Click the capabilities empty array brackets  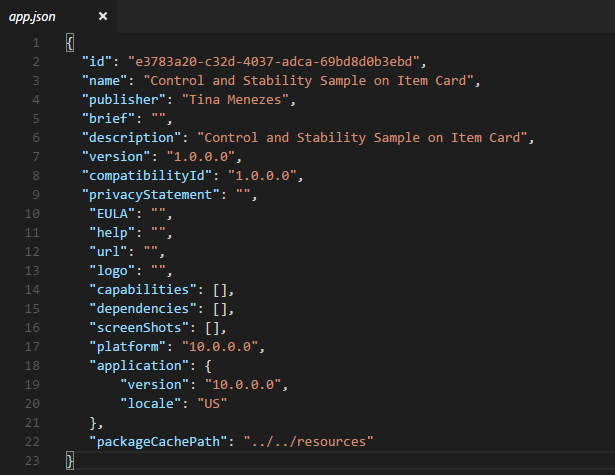click(x=220, y=290)
